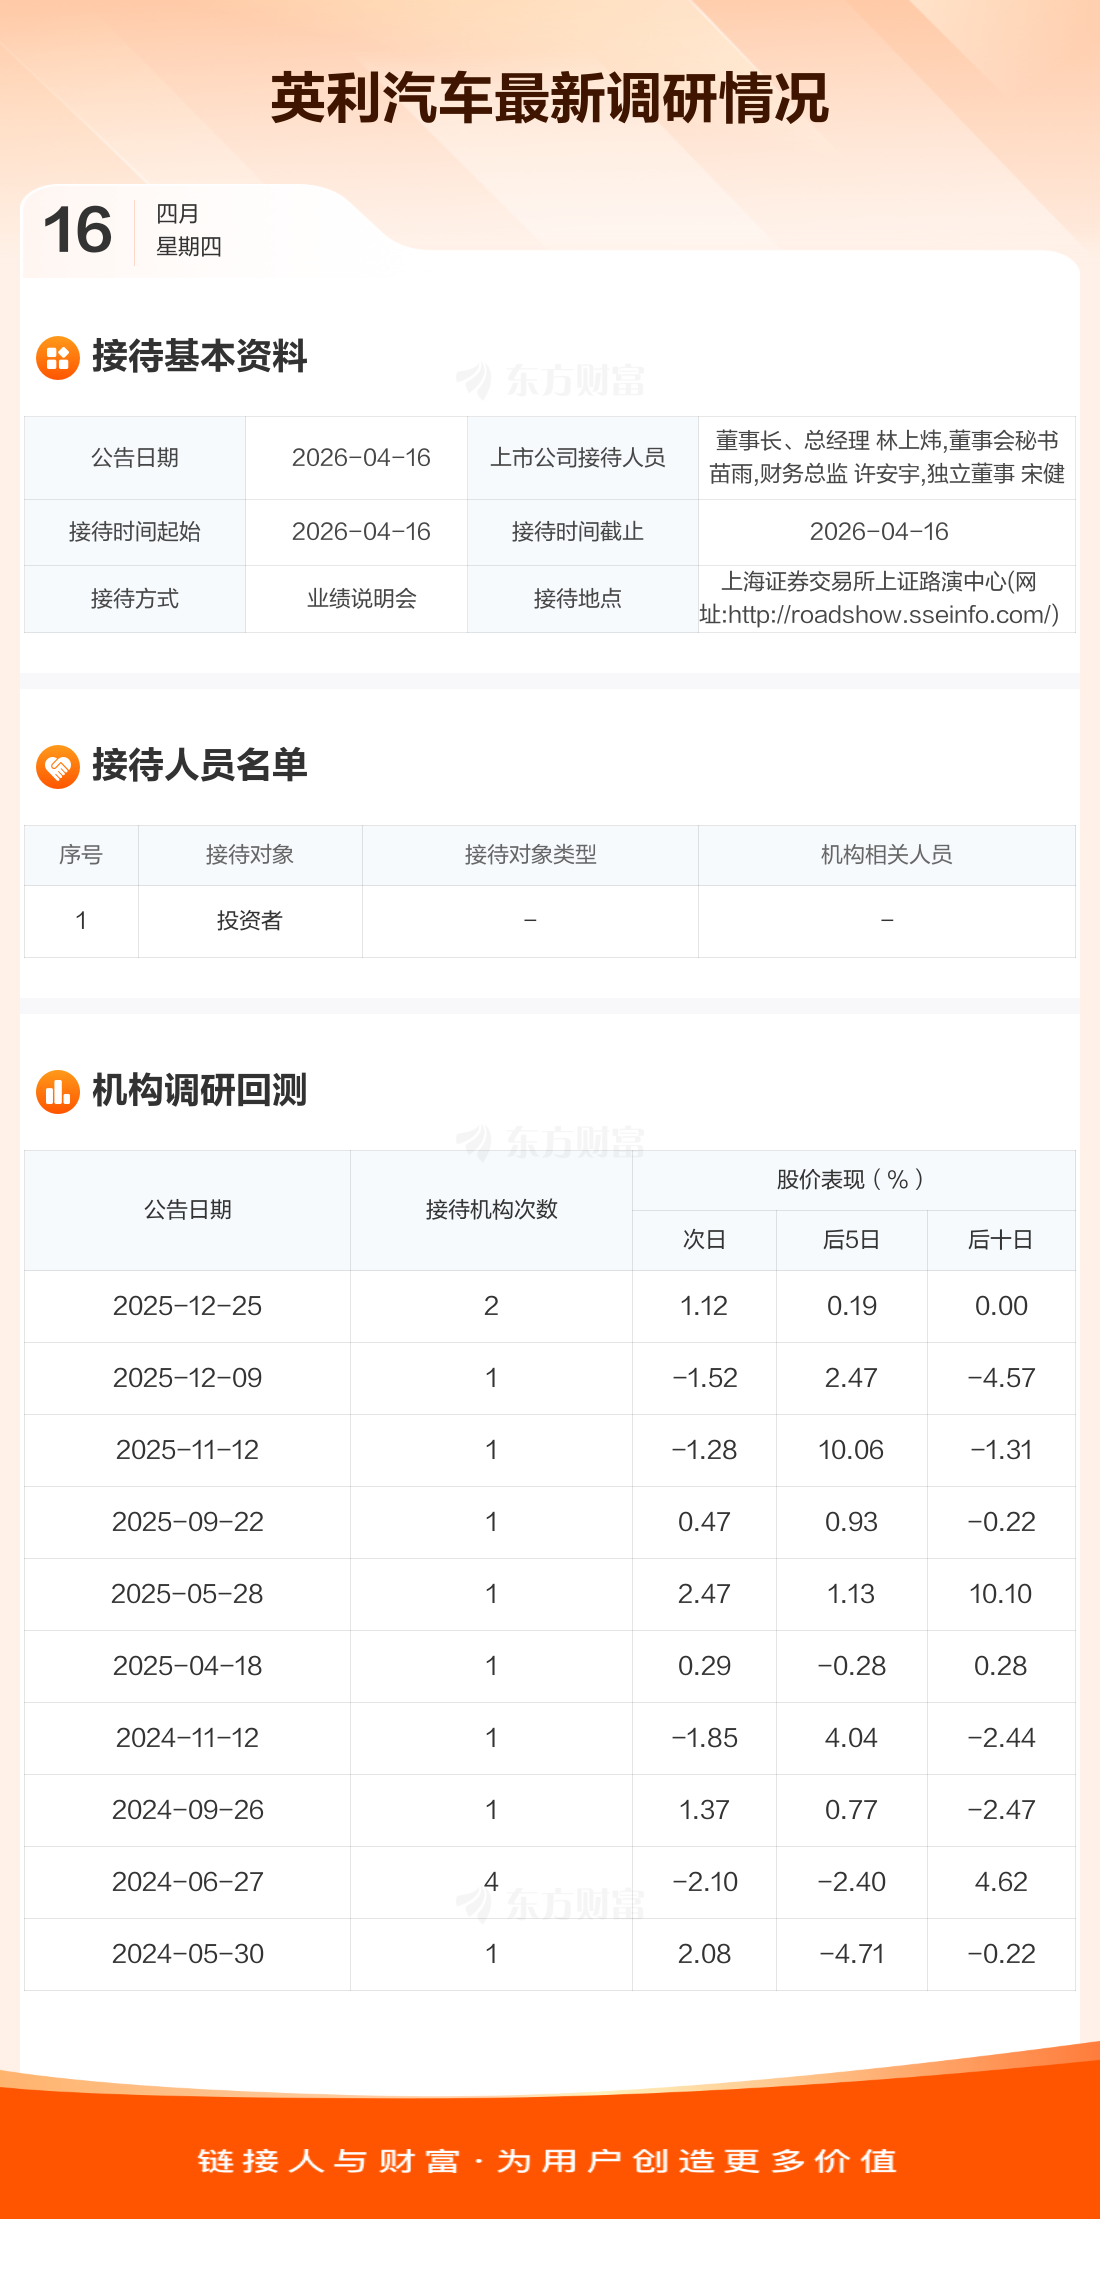This screenshot has width=1100, height=2286.
Task: Select the 机构相关人员 column header
Action: click(886, 855)
